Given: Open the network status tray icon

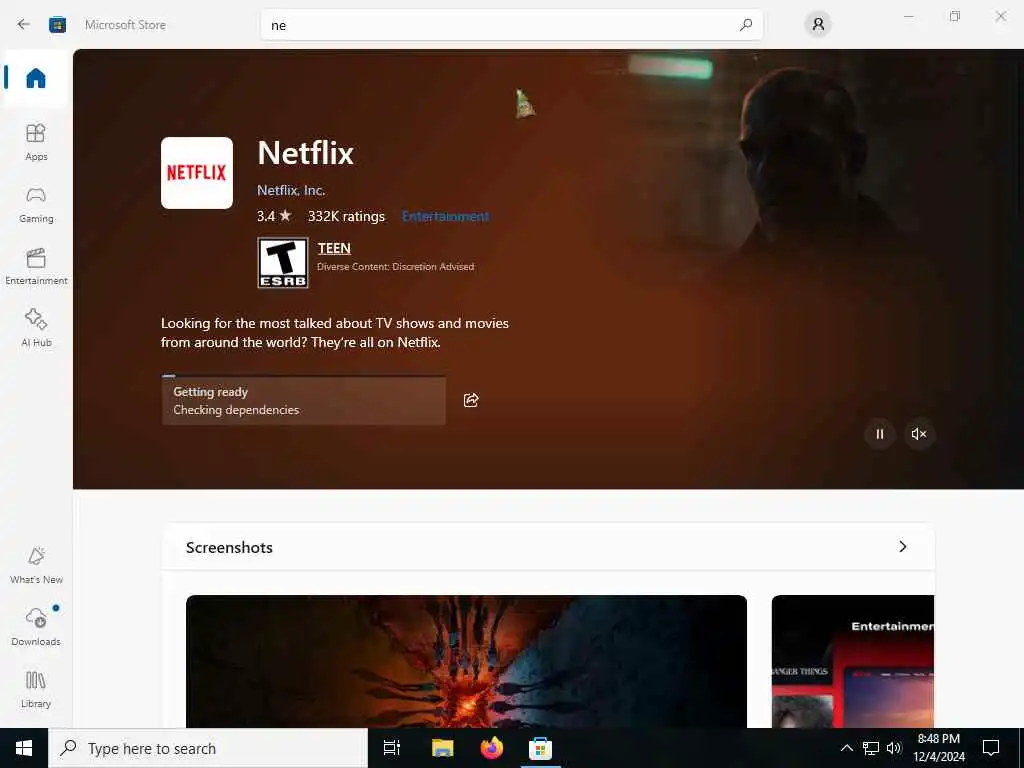Looking at the screenshot, I should tap(871, 748).
